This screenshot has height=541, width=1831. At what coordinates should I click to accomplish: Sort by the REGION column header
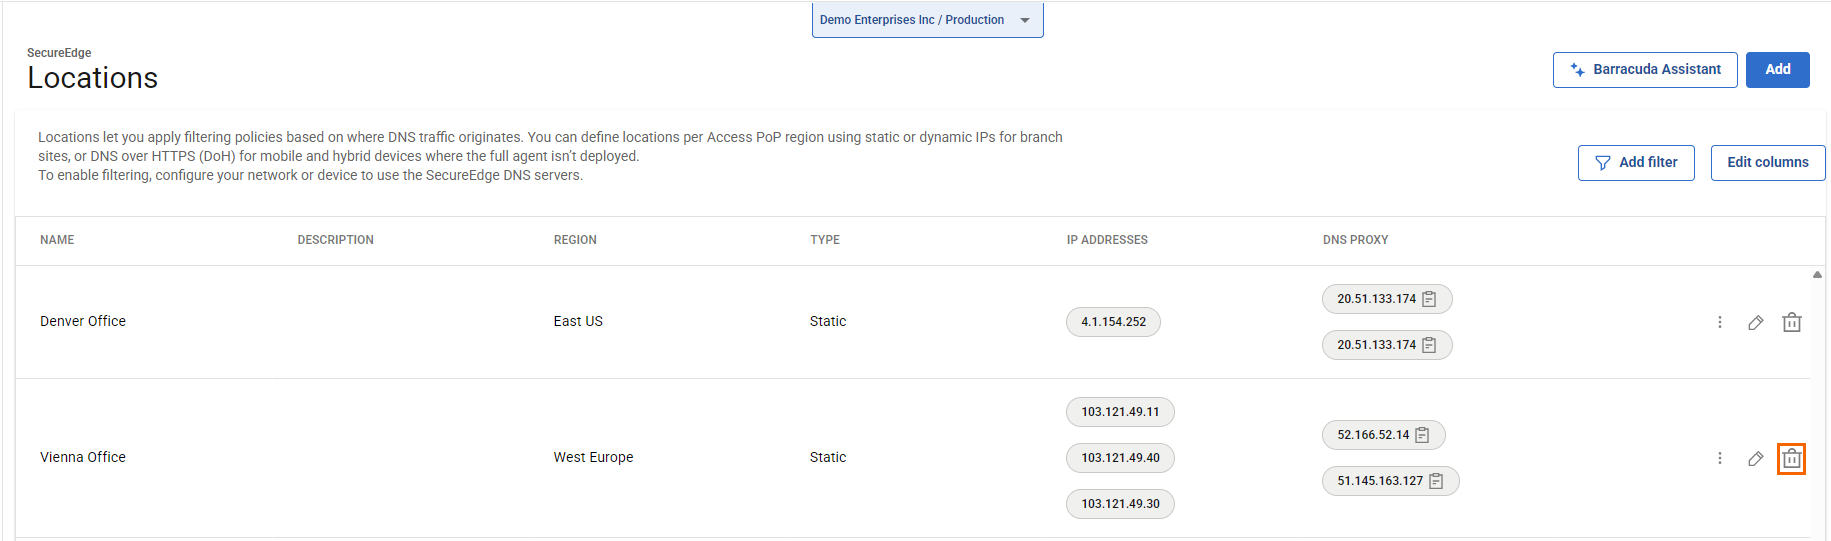click(x=575, y=240)
